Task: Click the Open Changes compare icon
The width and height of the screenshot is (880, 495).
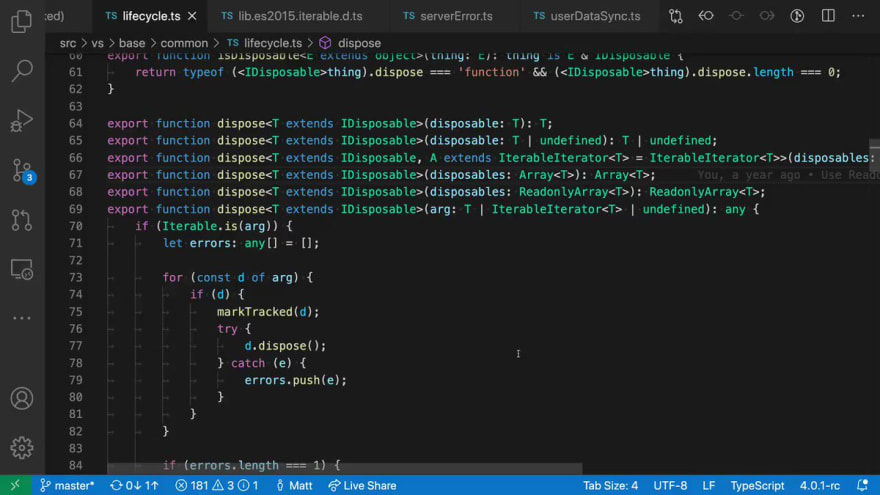Action: coord(676,16)
